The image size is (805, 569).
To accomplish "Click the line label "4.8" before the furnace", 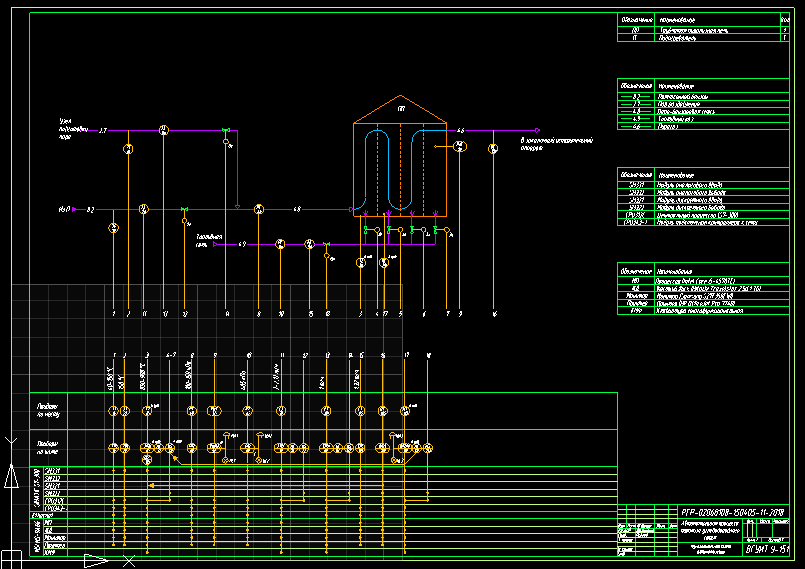I will click(297, 210).
